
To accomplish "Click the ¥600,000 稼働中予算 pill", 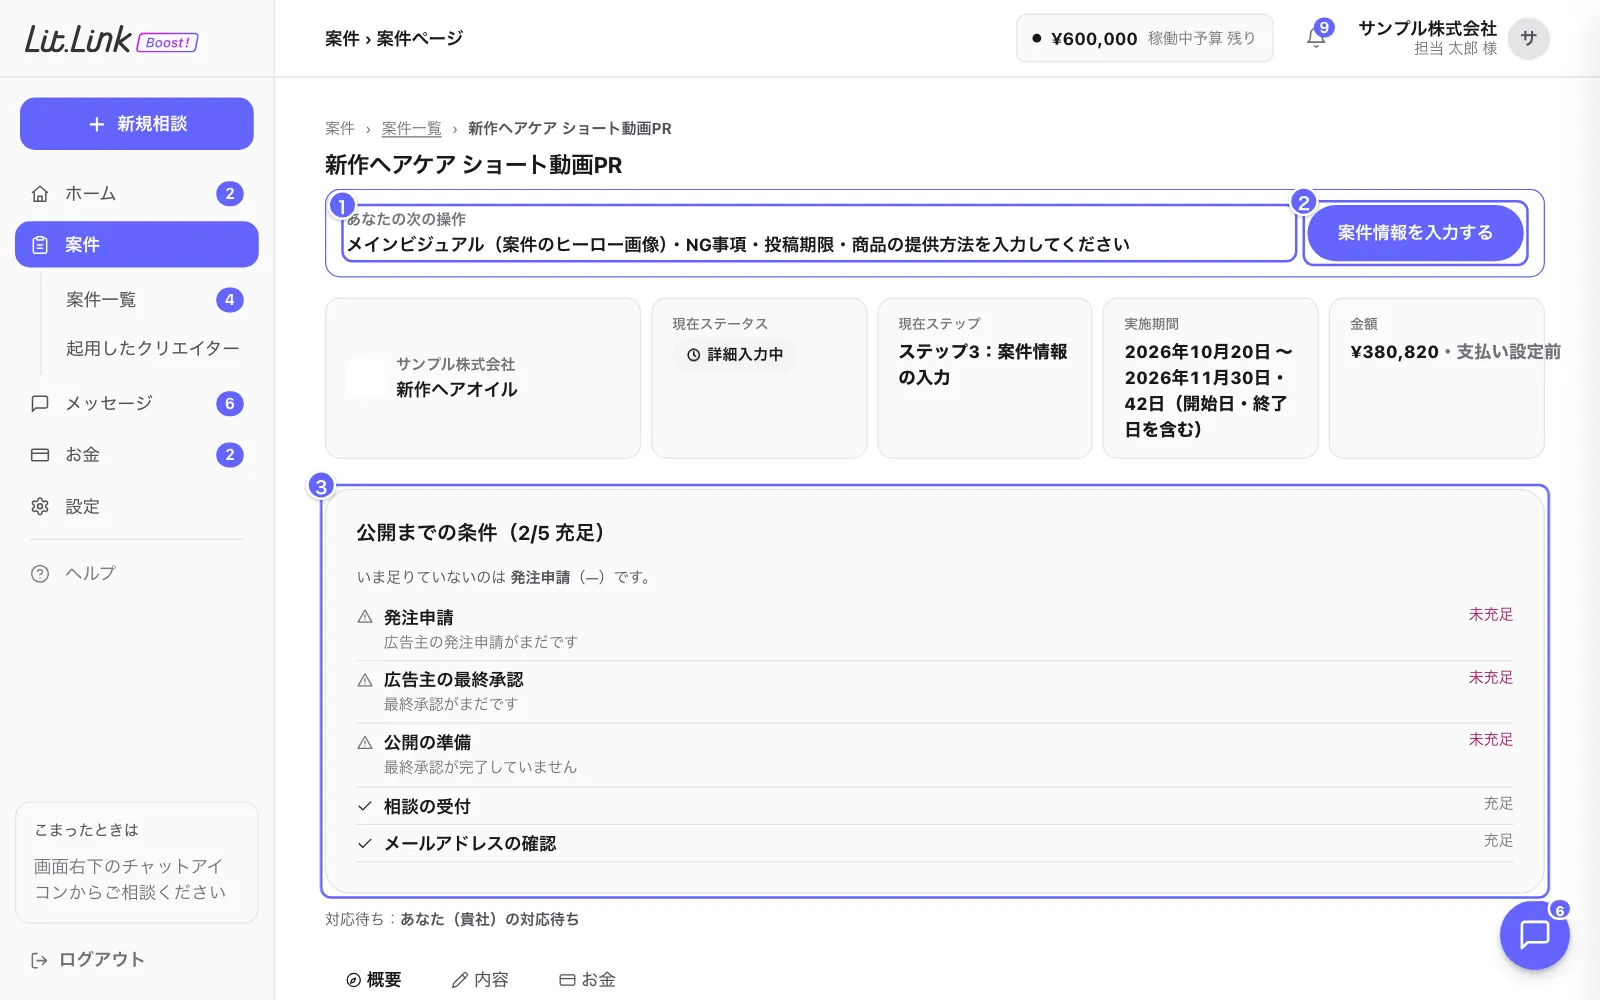I will [1144, 38].
